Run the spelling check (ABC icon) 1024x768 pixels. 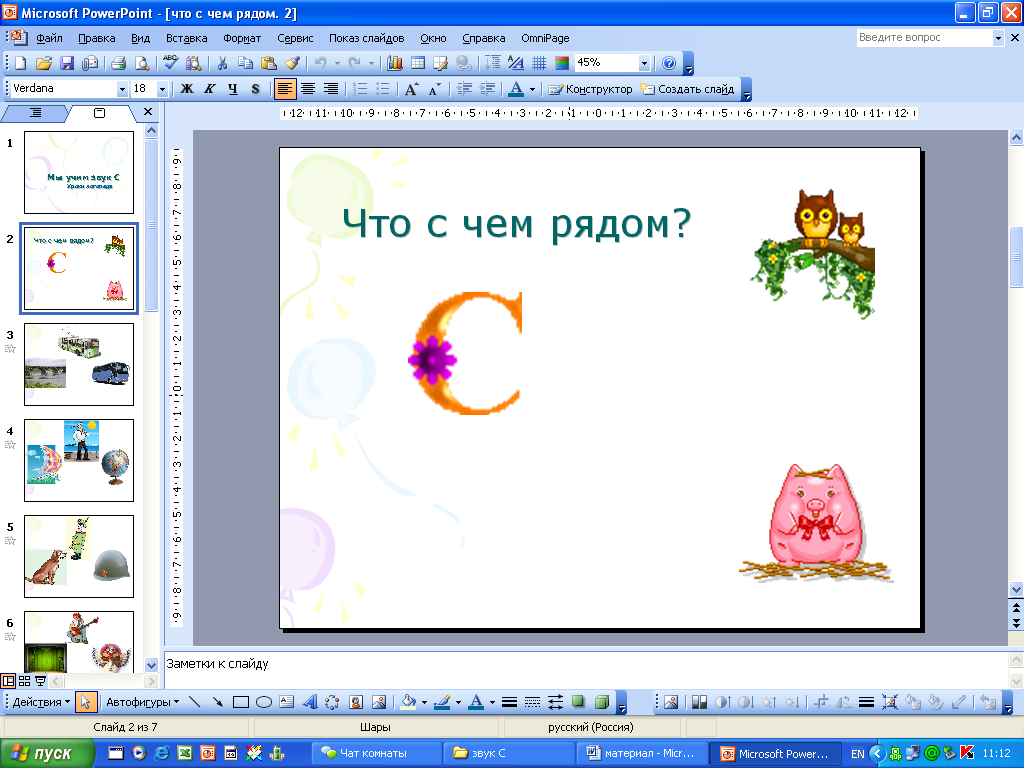[170, 63]
